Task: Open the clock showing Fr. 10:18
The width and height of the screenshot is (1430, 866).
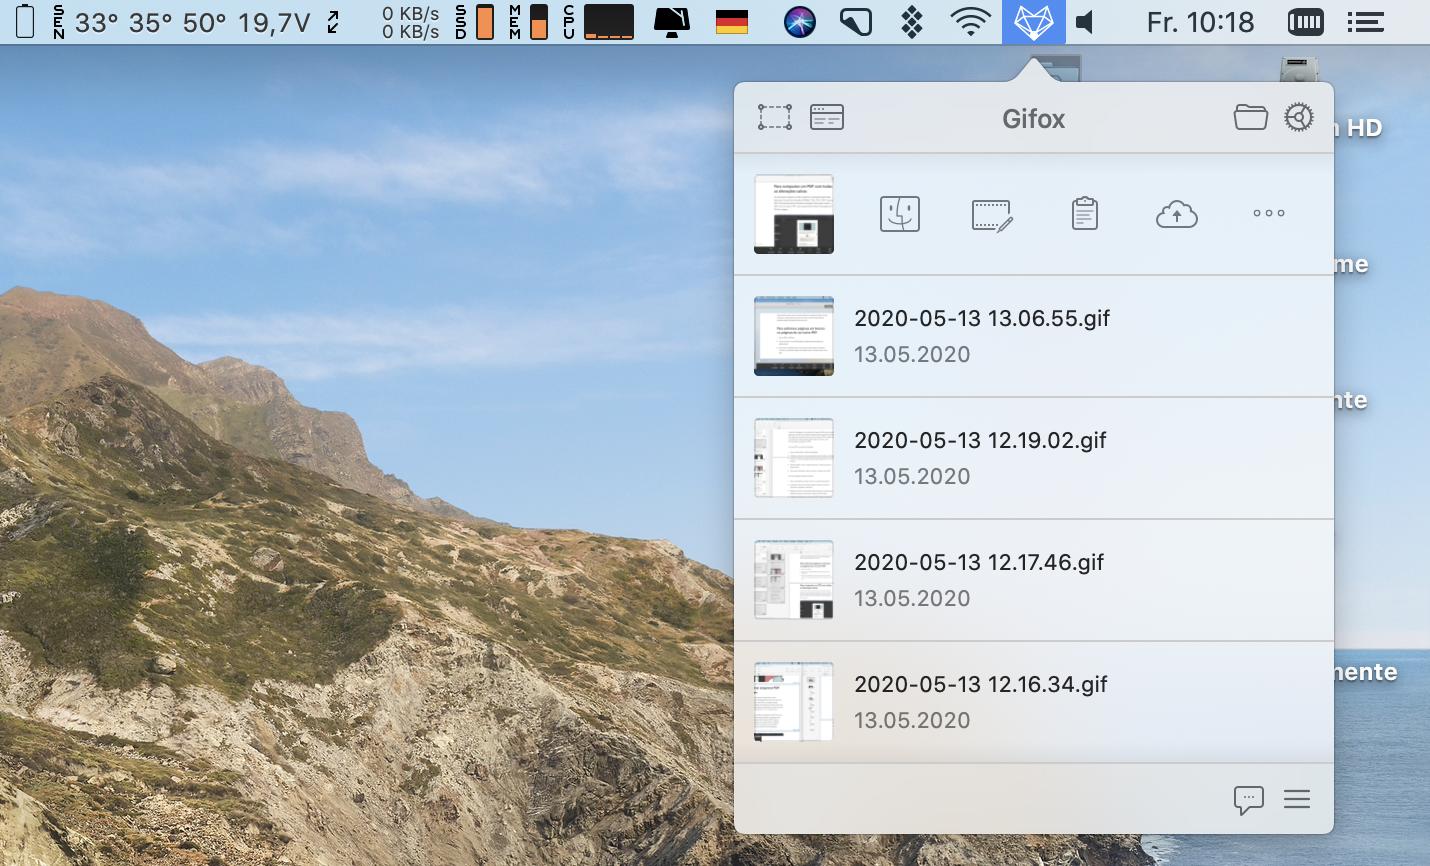Action: pos(1200,22)
